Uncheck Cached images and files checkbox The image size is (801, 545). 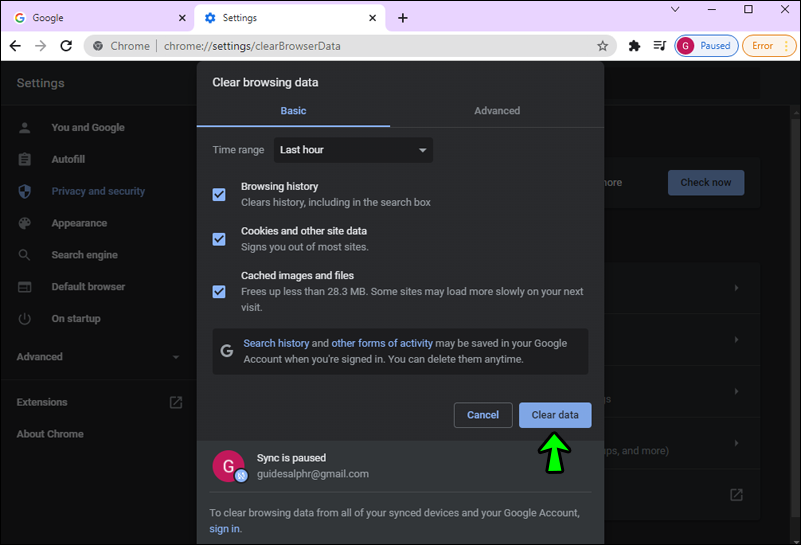tap(219, 291)
